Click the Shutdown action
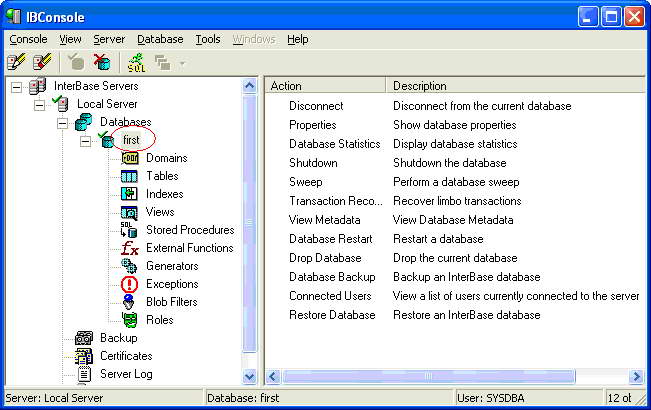This screenshot has width=651, height=410. pyautogui.click(x=313, y=163)
